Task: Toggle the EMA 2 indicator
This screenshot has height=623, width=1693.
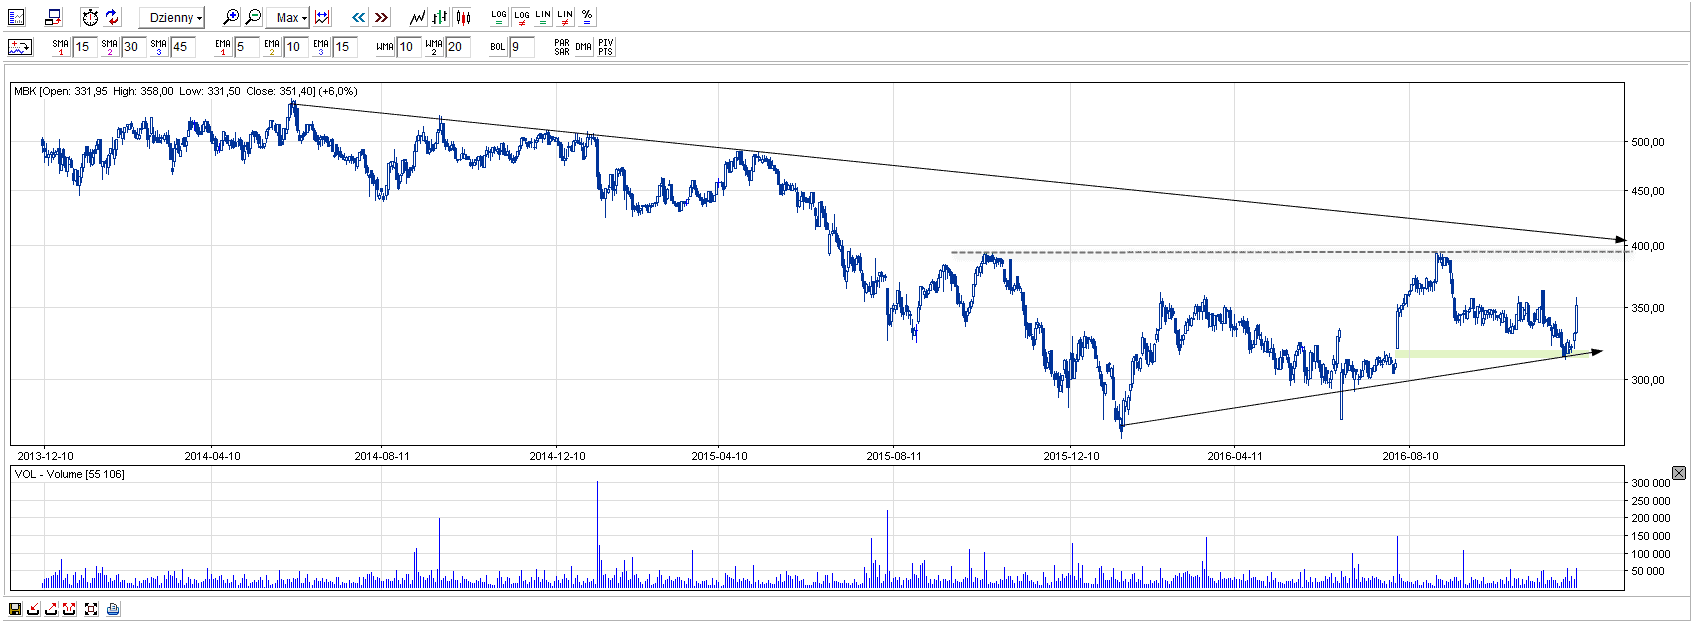Action: tap(272, 47)
